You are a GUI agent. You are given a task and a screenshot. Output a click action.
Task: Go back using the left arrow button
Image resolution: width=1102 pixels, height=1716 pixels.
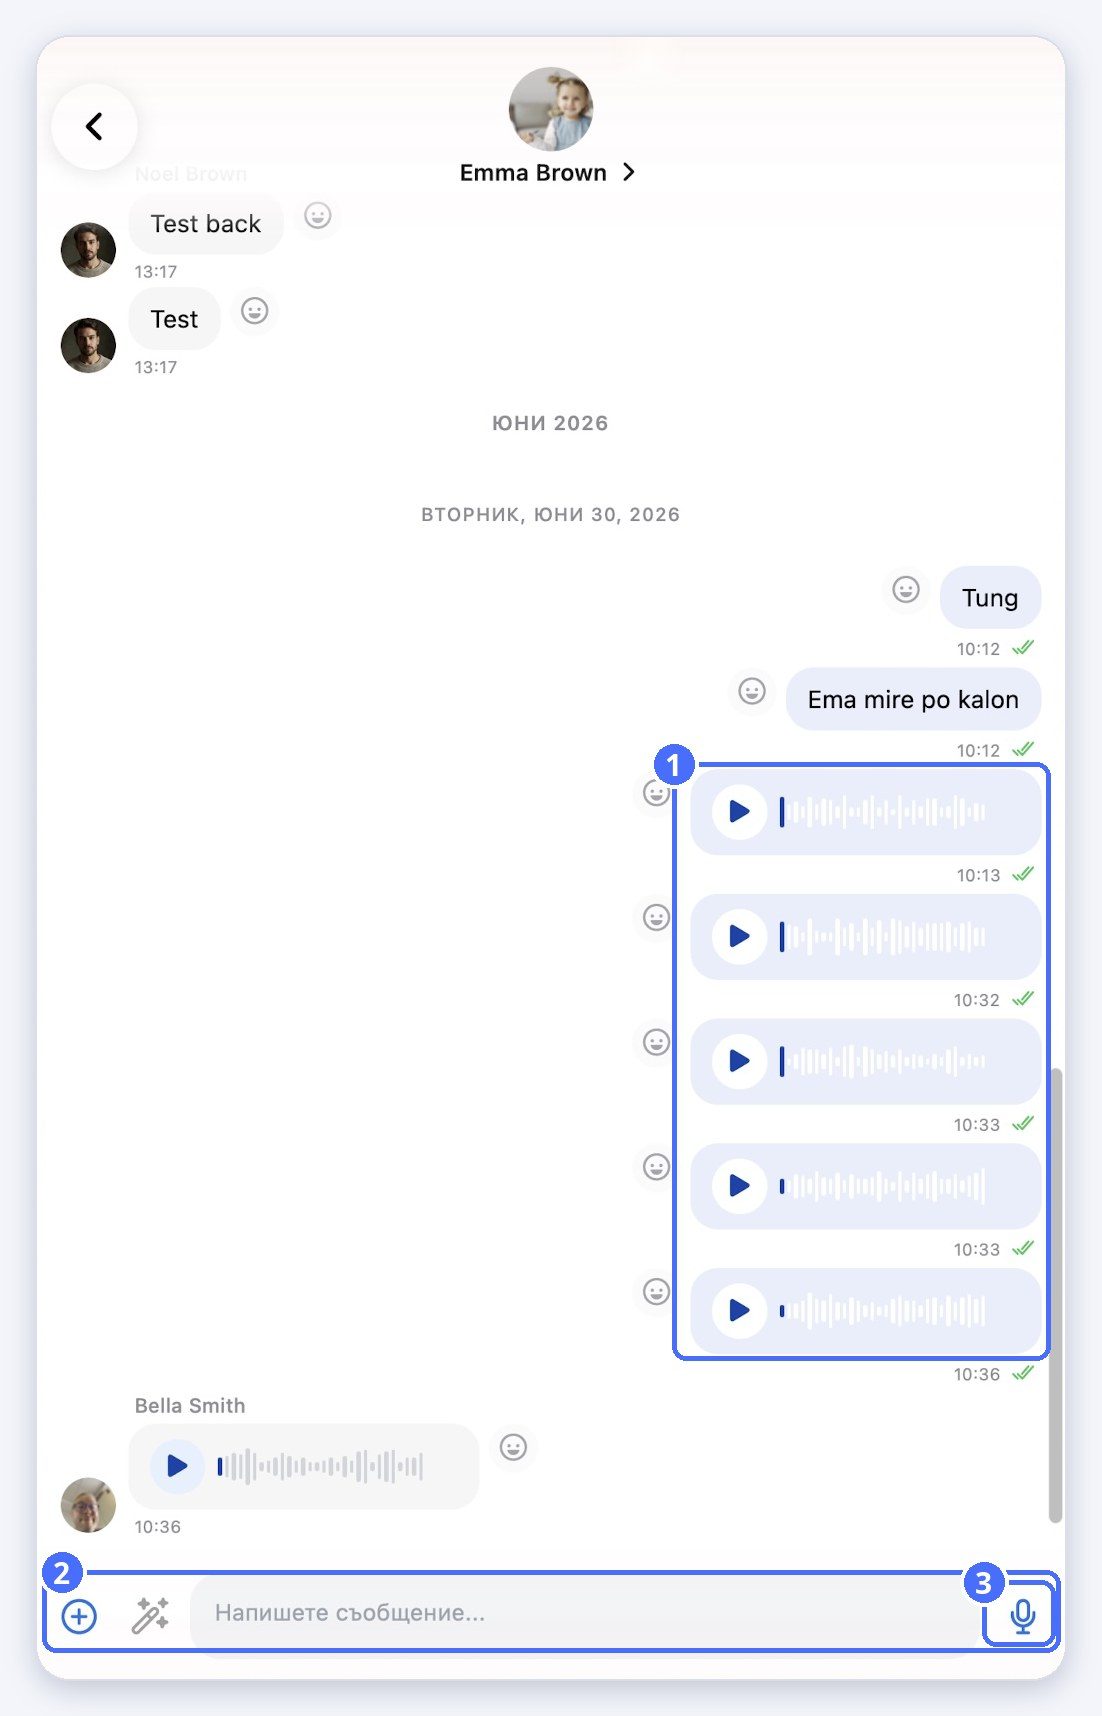point(94,127)
